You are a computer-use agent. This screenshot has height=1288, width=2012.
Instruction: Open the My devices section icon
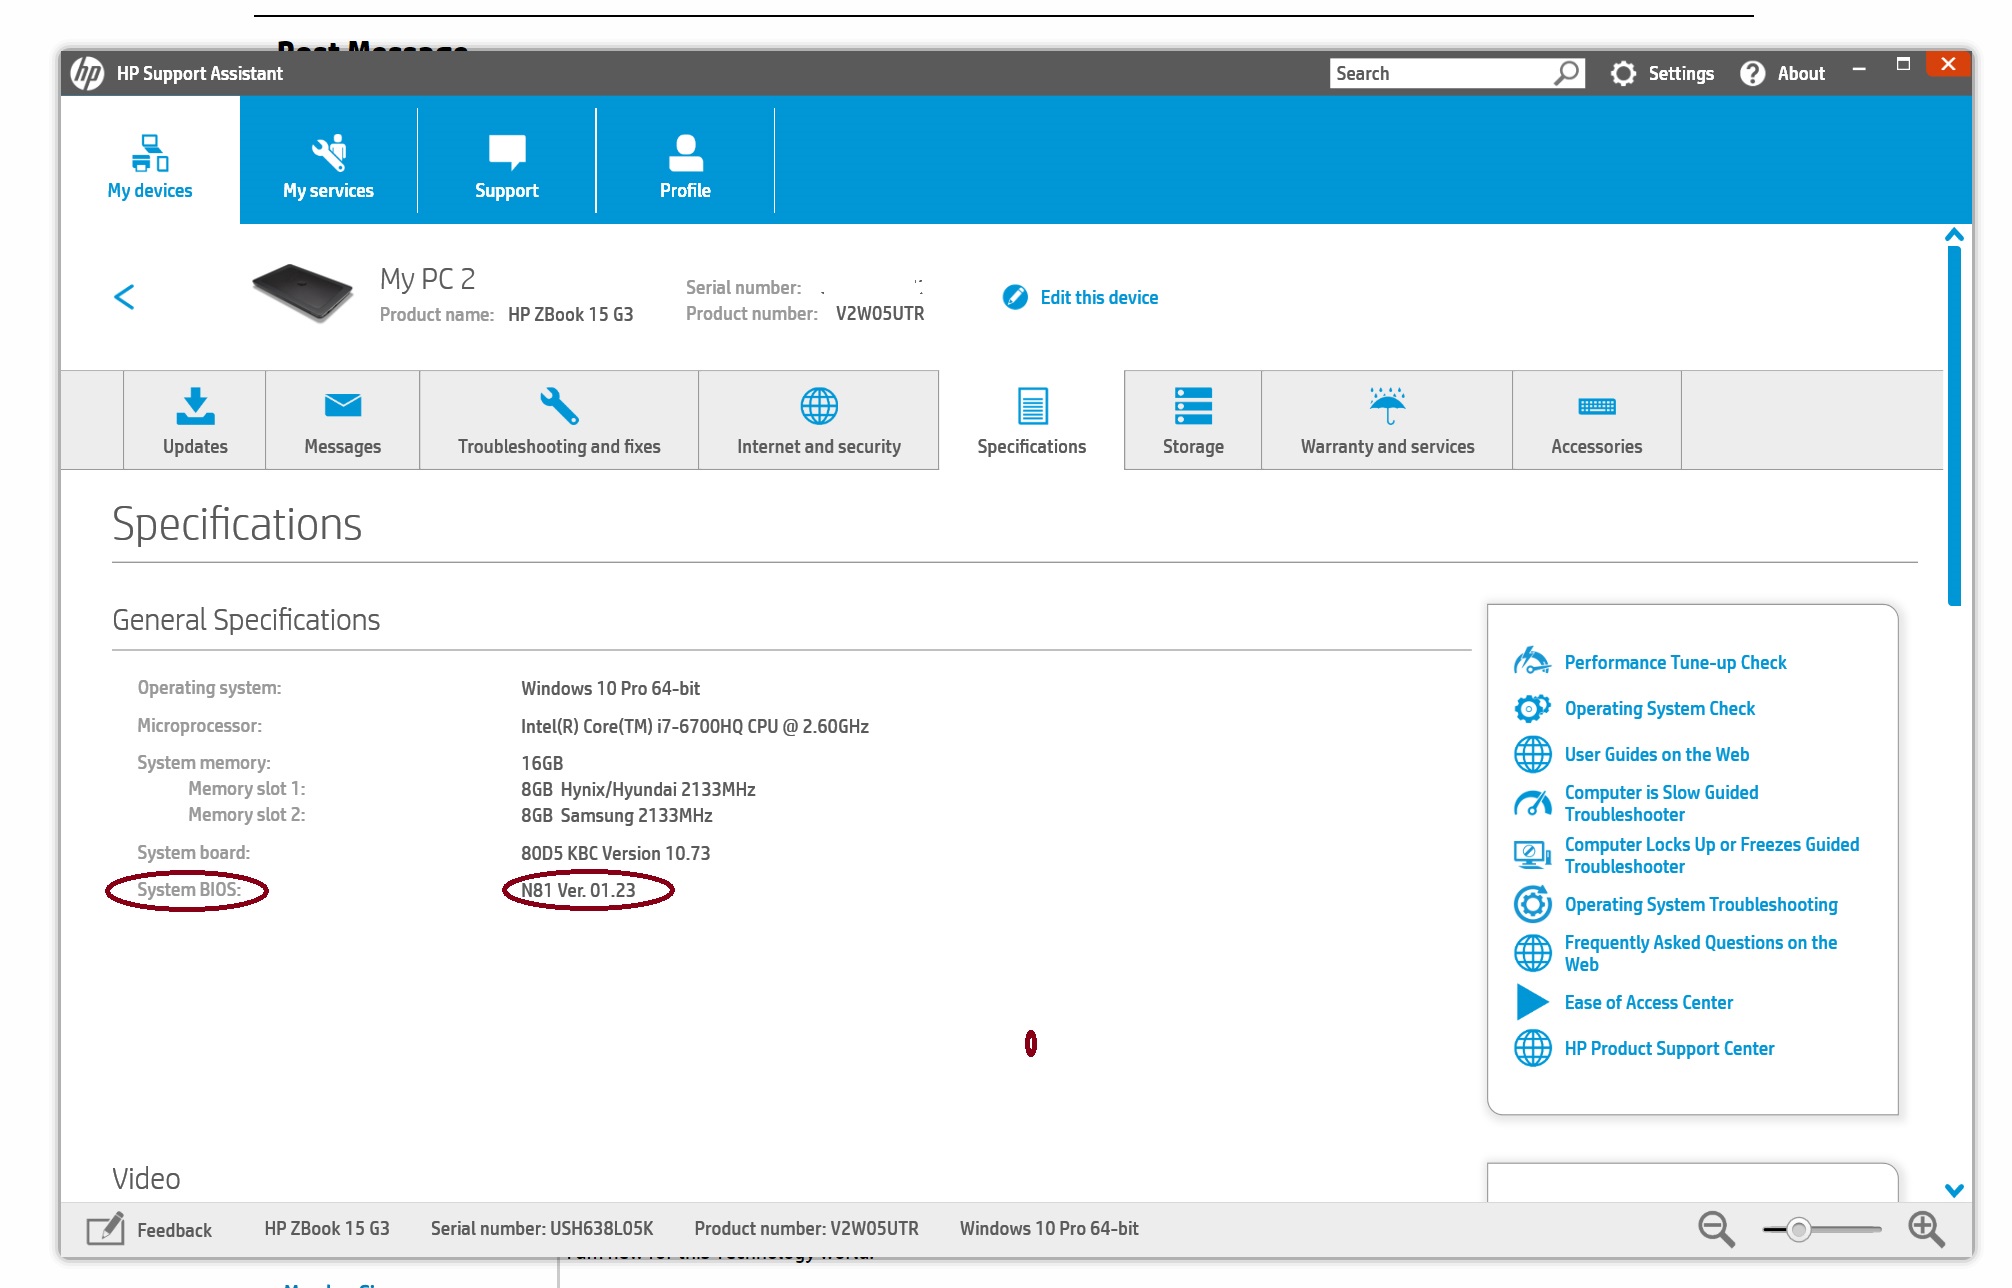pos(150,153)
